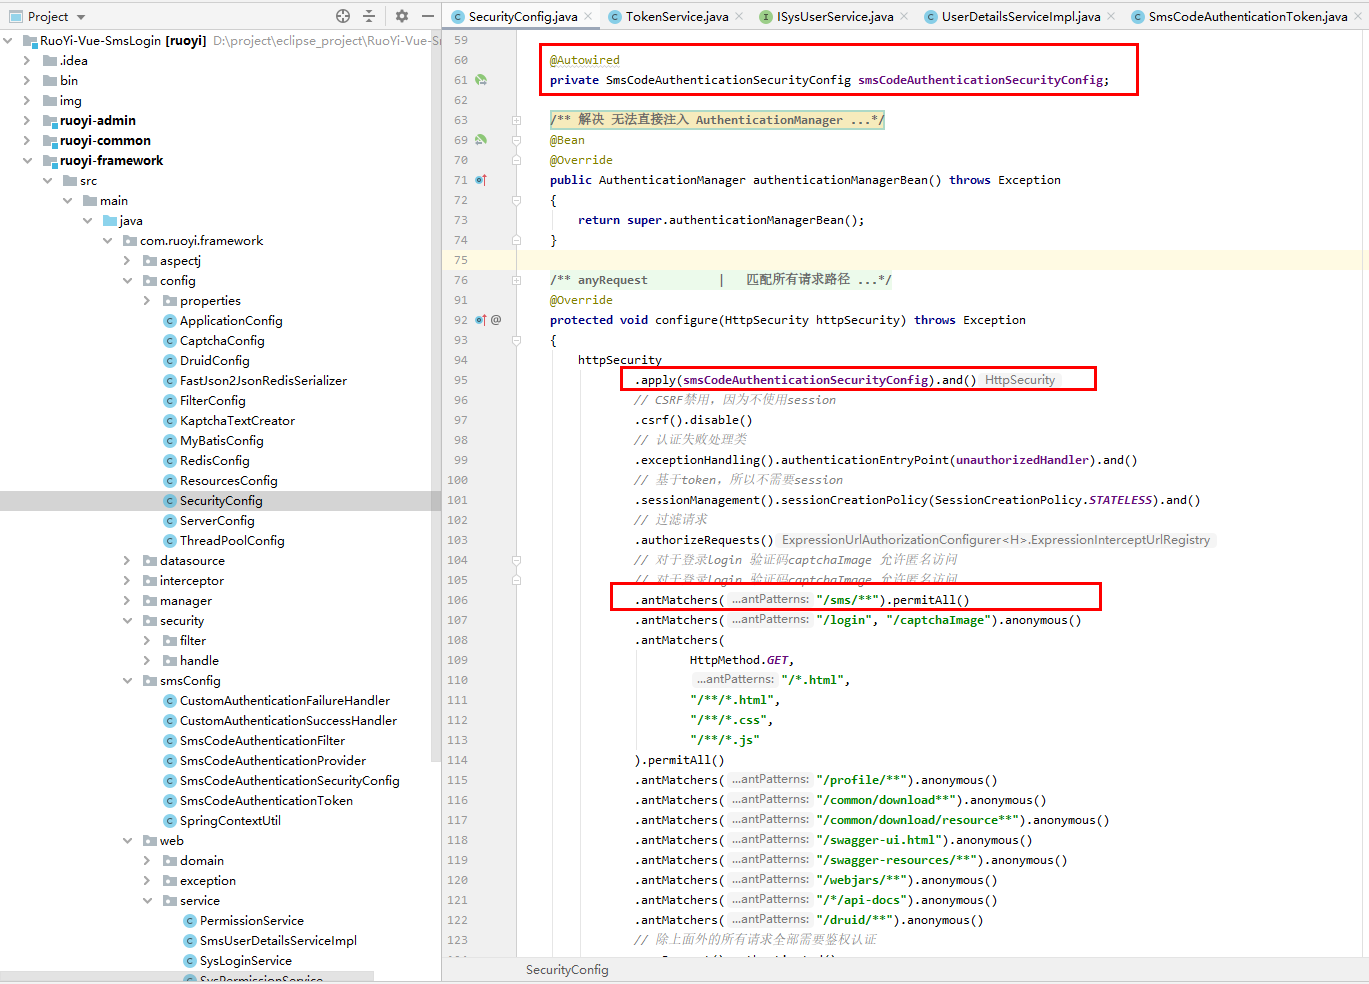Select the aspectj package
This screenshot has height=984, width=1369.
click(x=180, y=261)
